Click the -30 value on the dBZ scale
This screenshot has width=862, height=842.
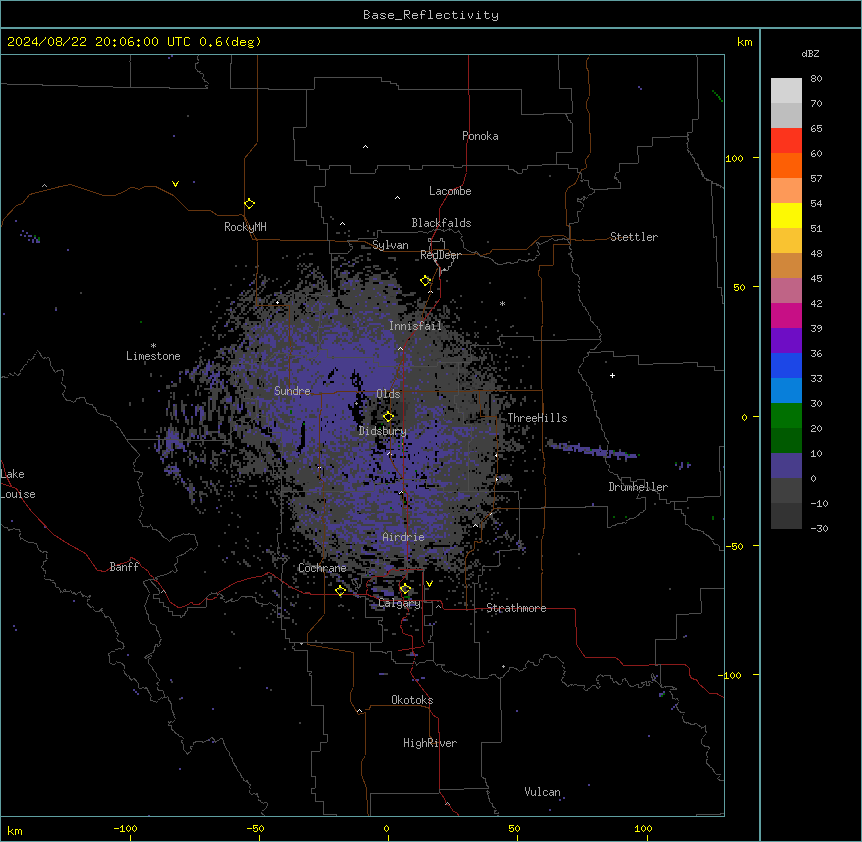click(x=819, y=528)
